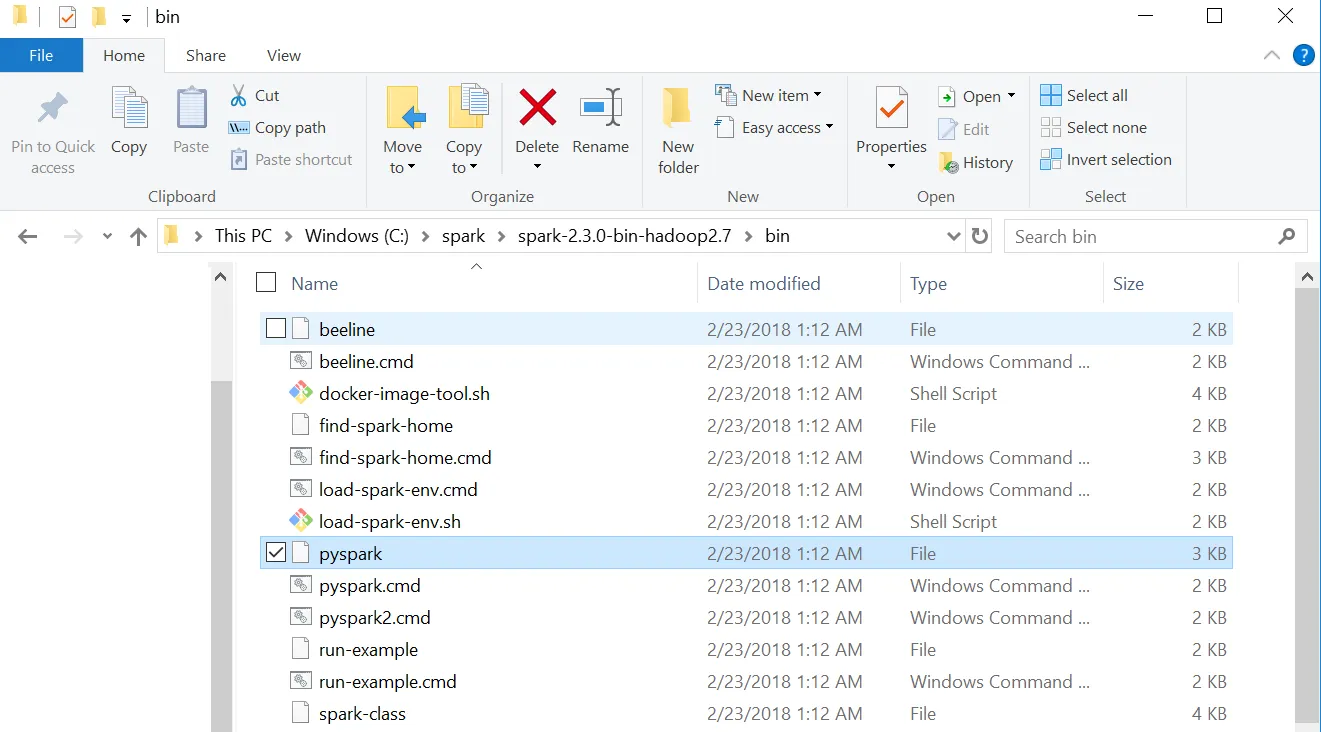Click New folder icon in title bar
Screen dimensions: 1321x732
coord(98,17)
